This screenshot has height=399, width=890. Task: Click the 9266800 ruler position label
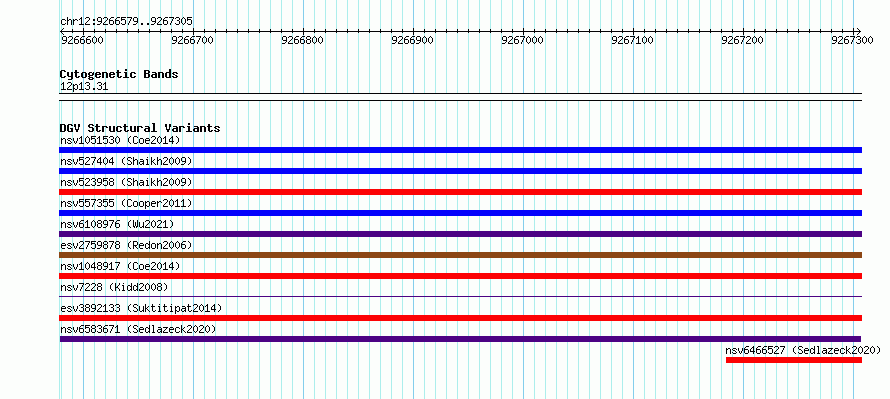(x=303, y=40)
